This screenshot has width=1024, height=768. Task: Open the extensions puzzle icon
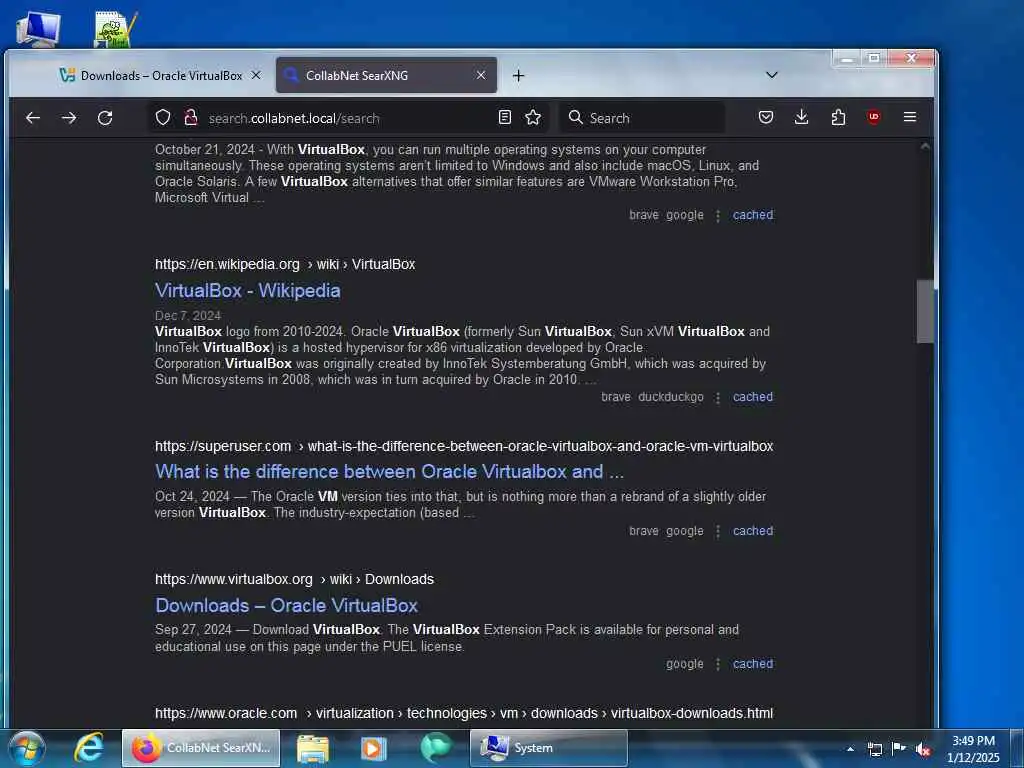[838, 118]
